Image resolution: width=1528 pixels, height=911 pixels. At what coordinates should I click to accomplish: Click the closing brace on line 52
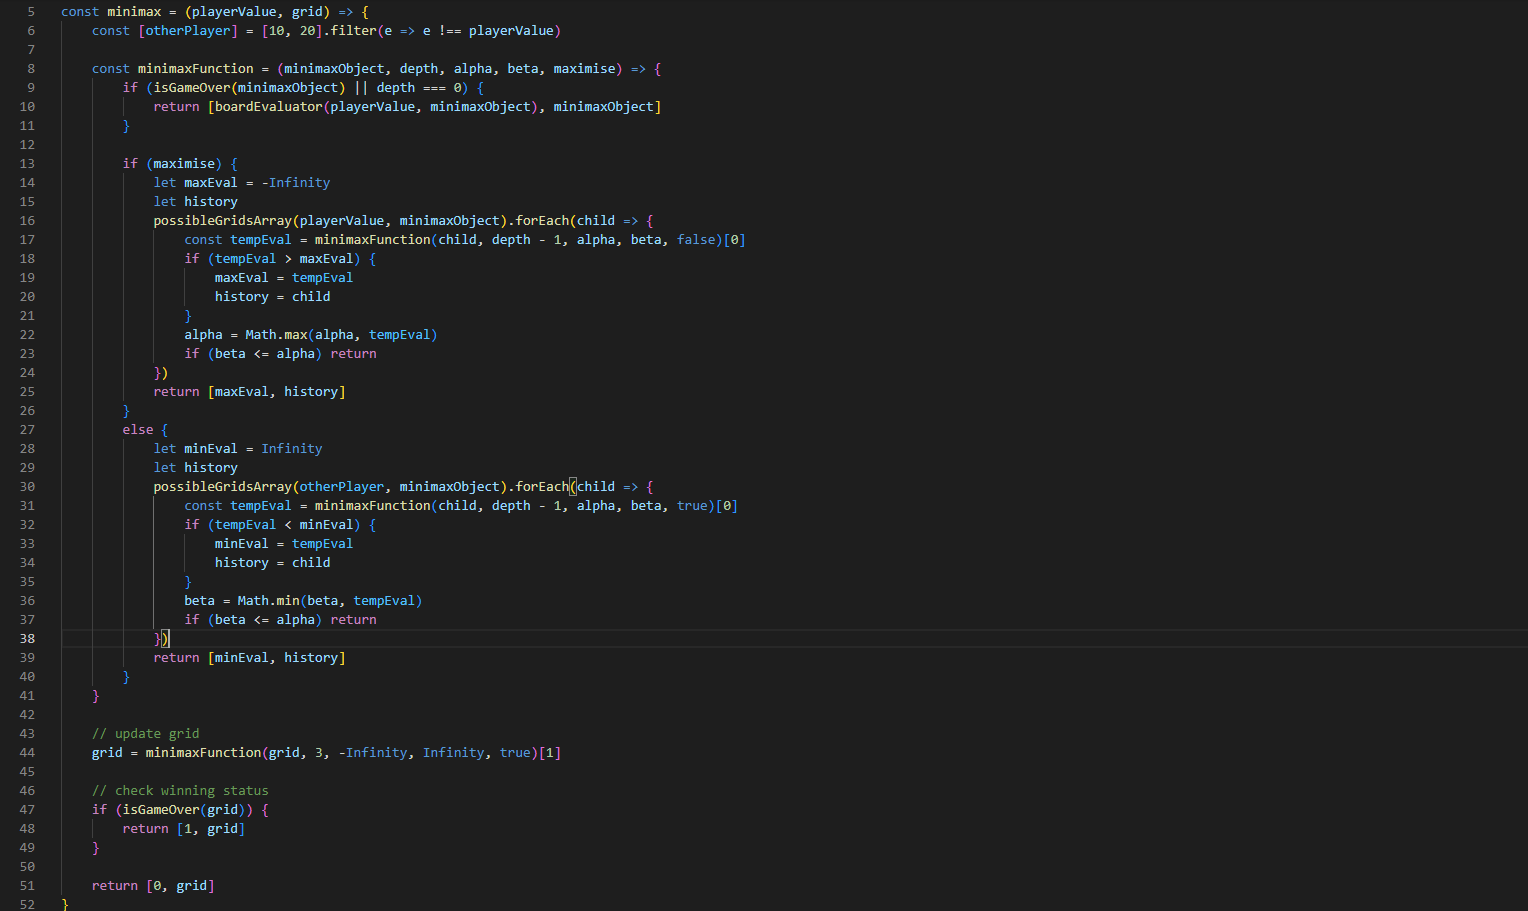tap(64, 904)
